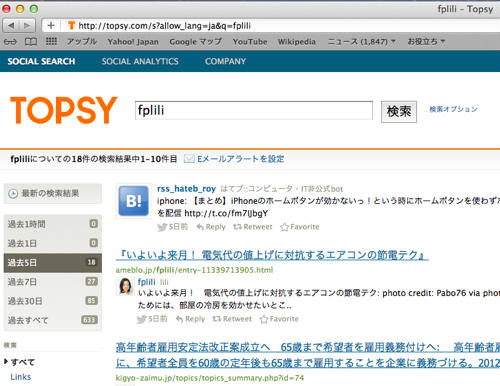
Task: Open the fplili username link
Action: point(147,282)
